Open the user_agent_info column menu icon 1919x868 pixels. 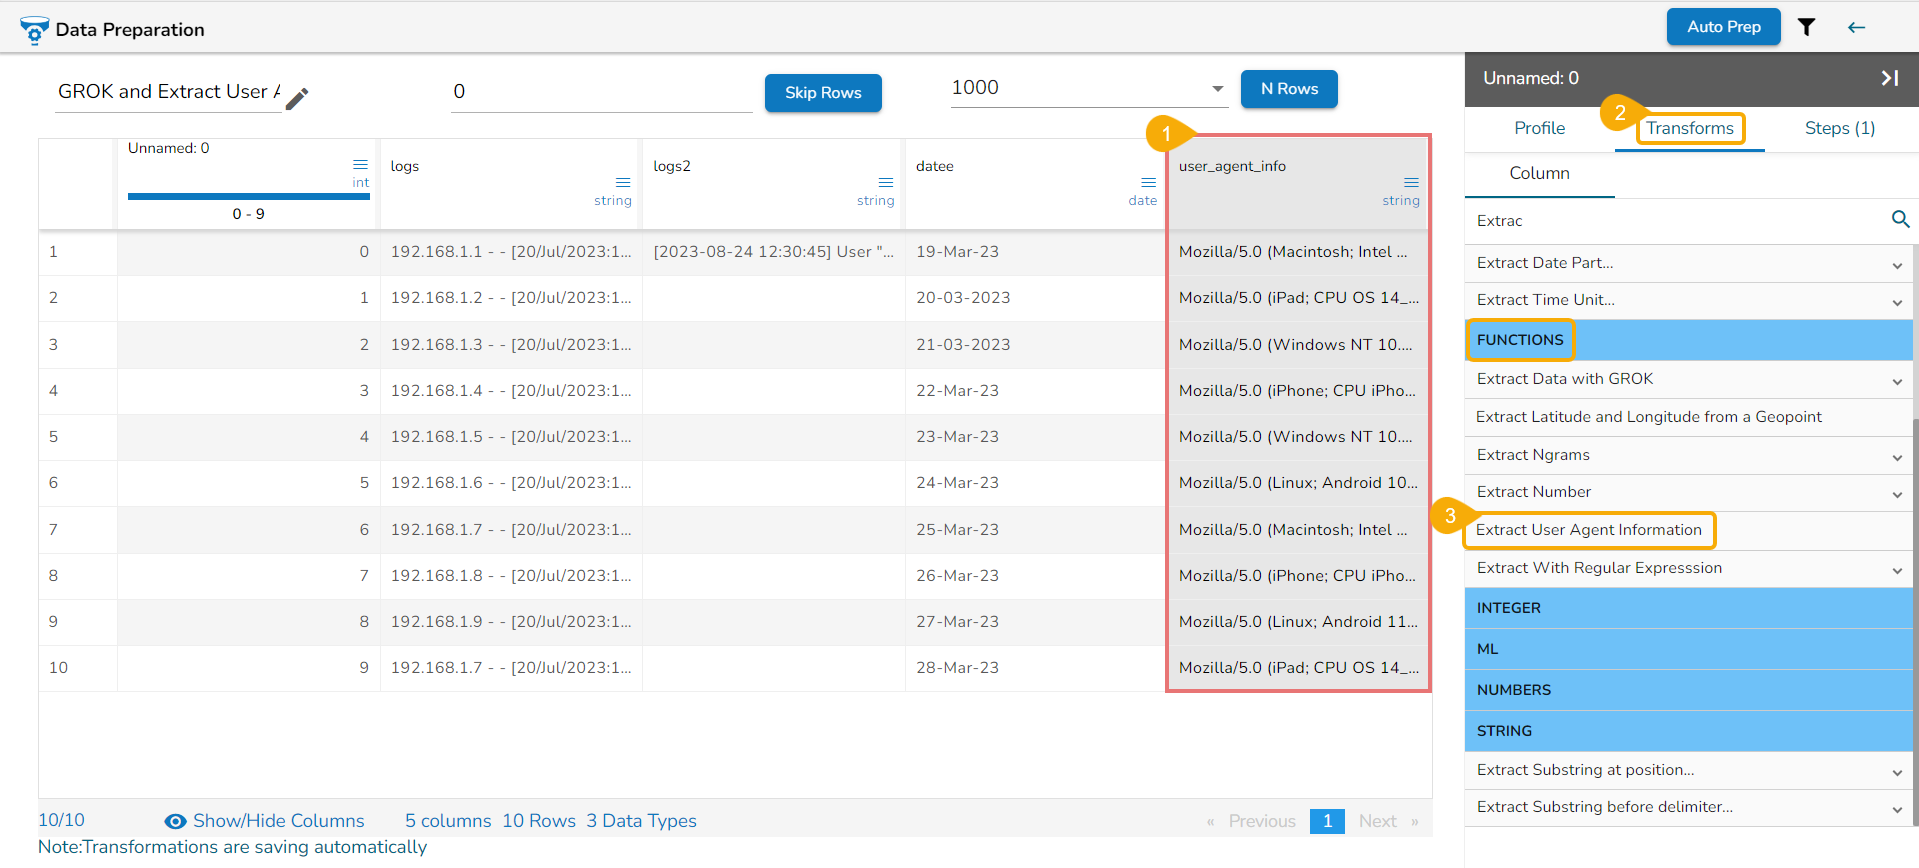1411,182
